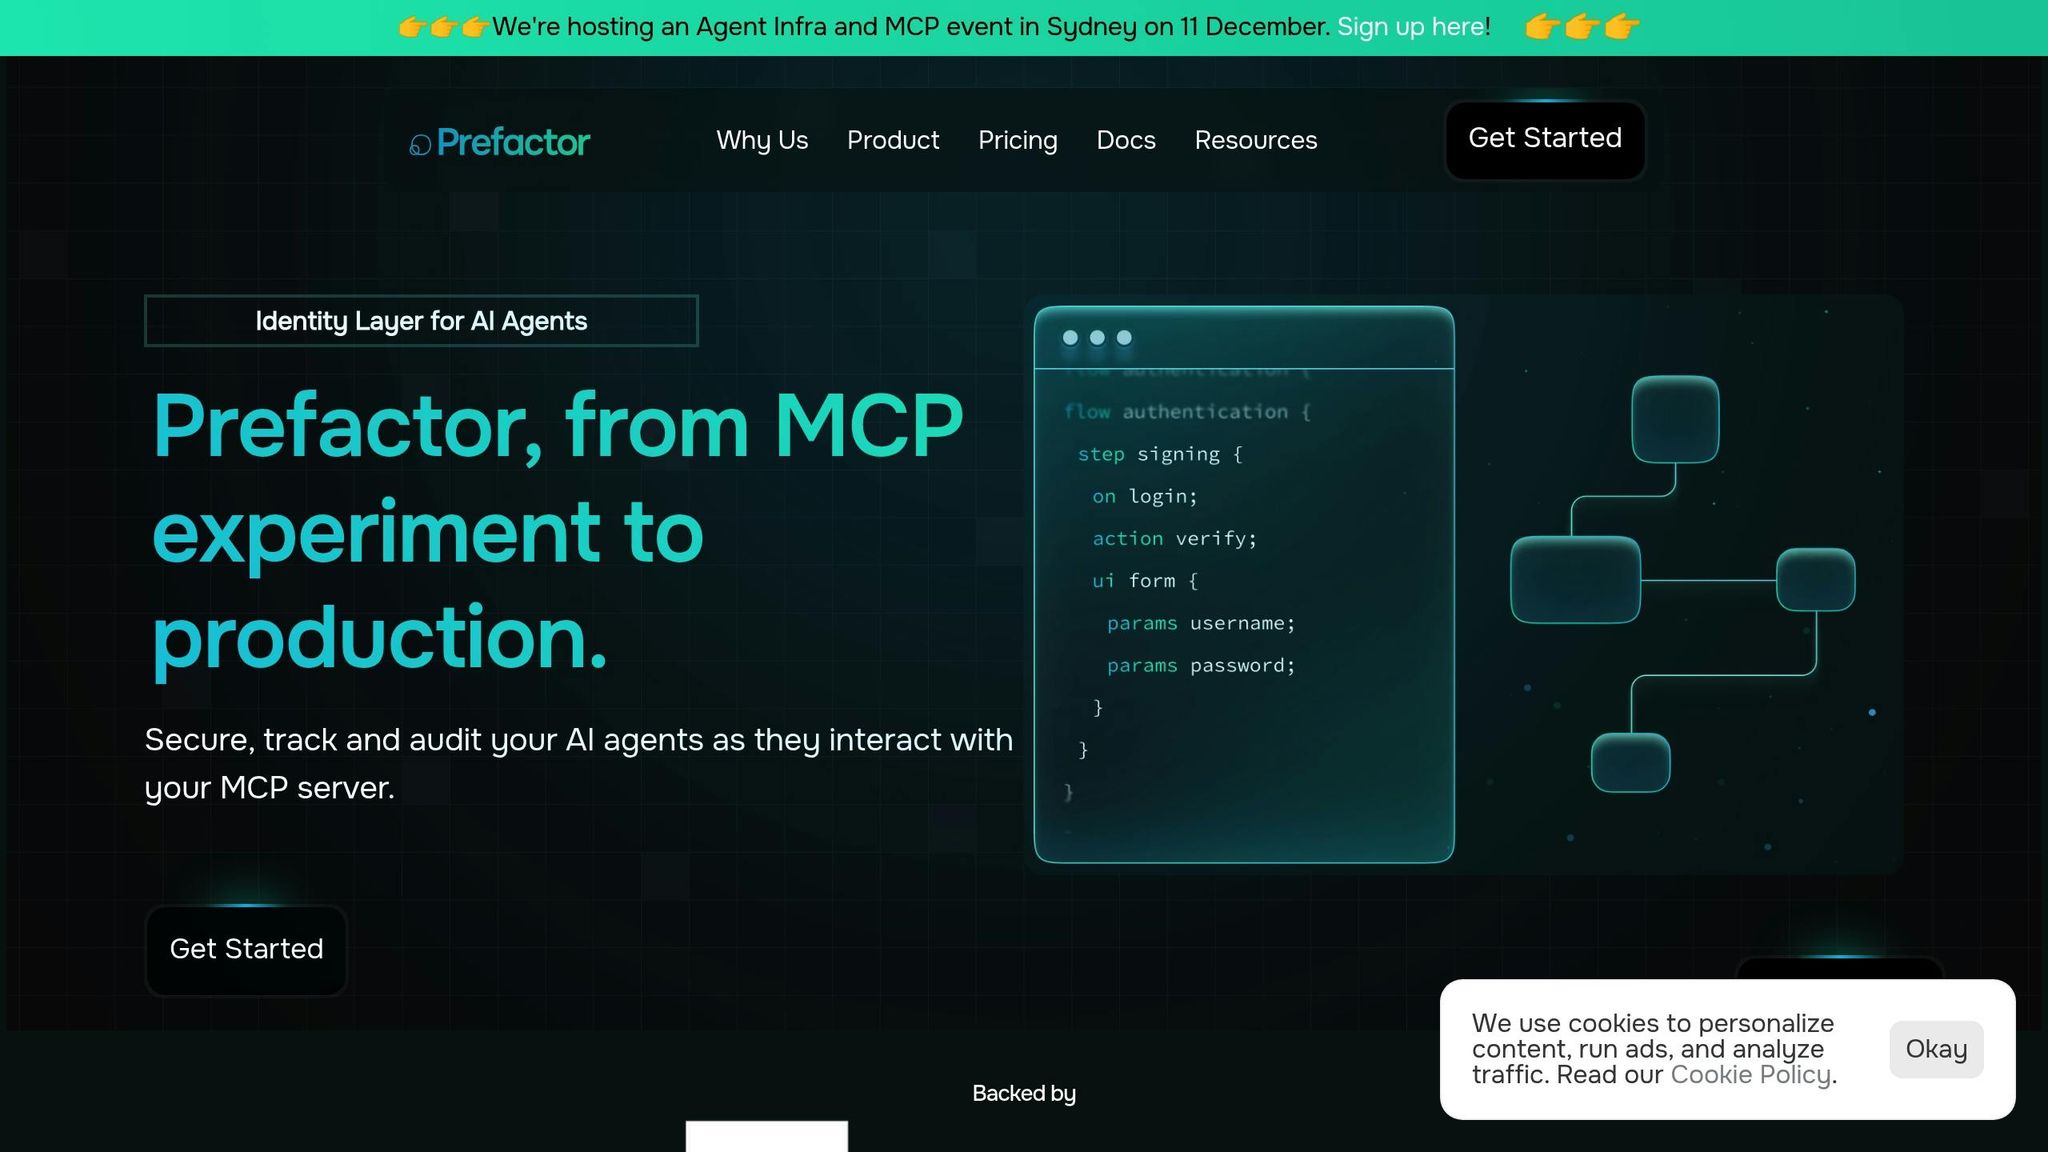
Task: Click the 'action verify;' code line
Action: coord(1174,539)
